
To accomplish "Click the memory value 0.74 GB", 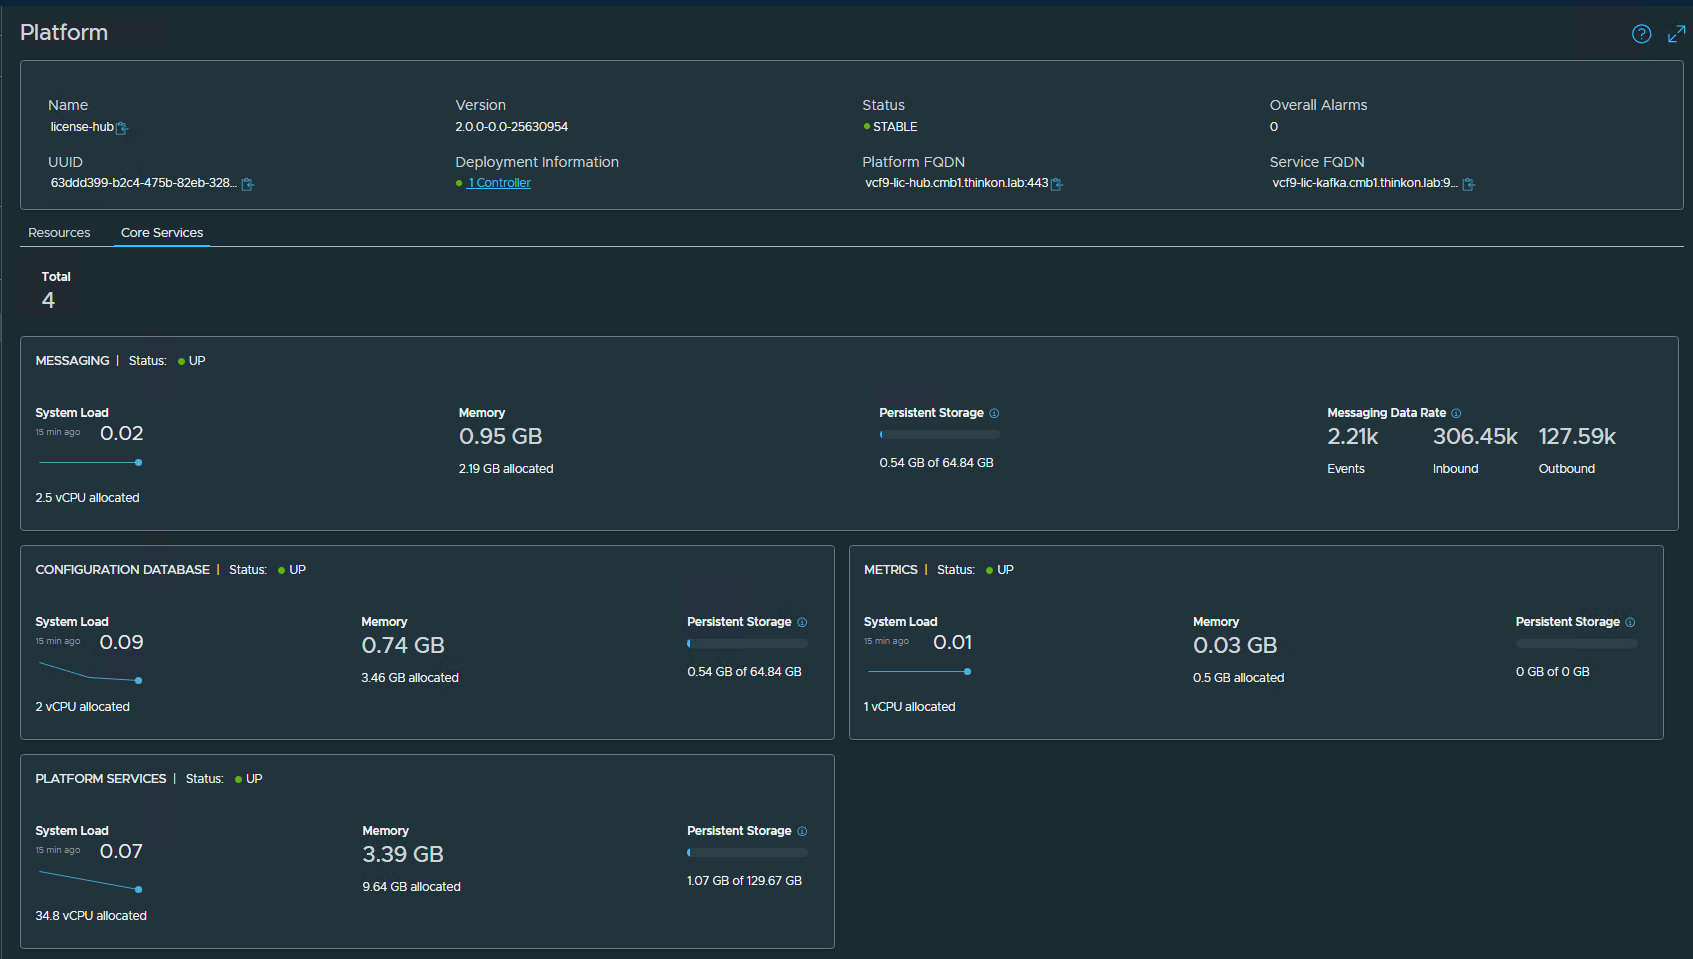I will (x=403, y=645).
